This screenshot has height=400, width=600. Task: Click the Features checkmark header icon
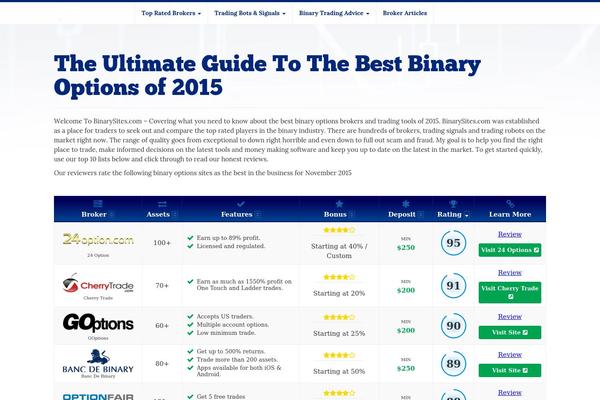[241, 204]
